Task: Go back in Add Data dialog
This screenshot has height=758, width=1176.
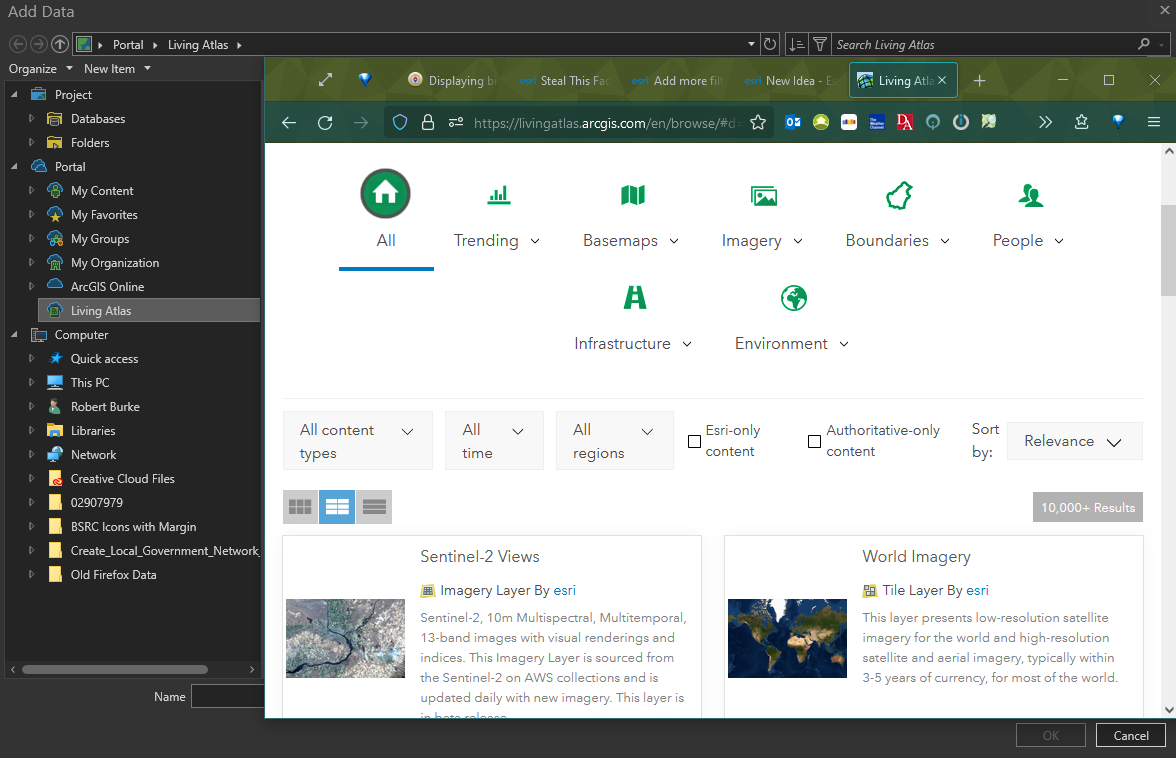Action: [x=19, y=44]
